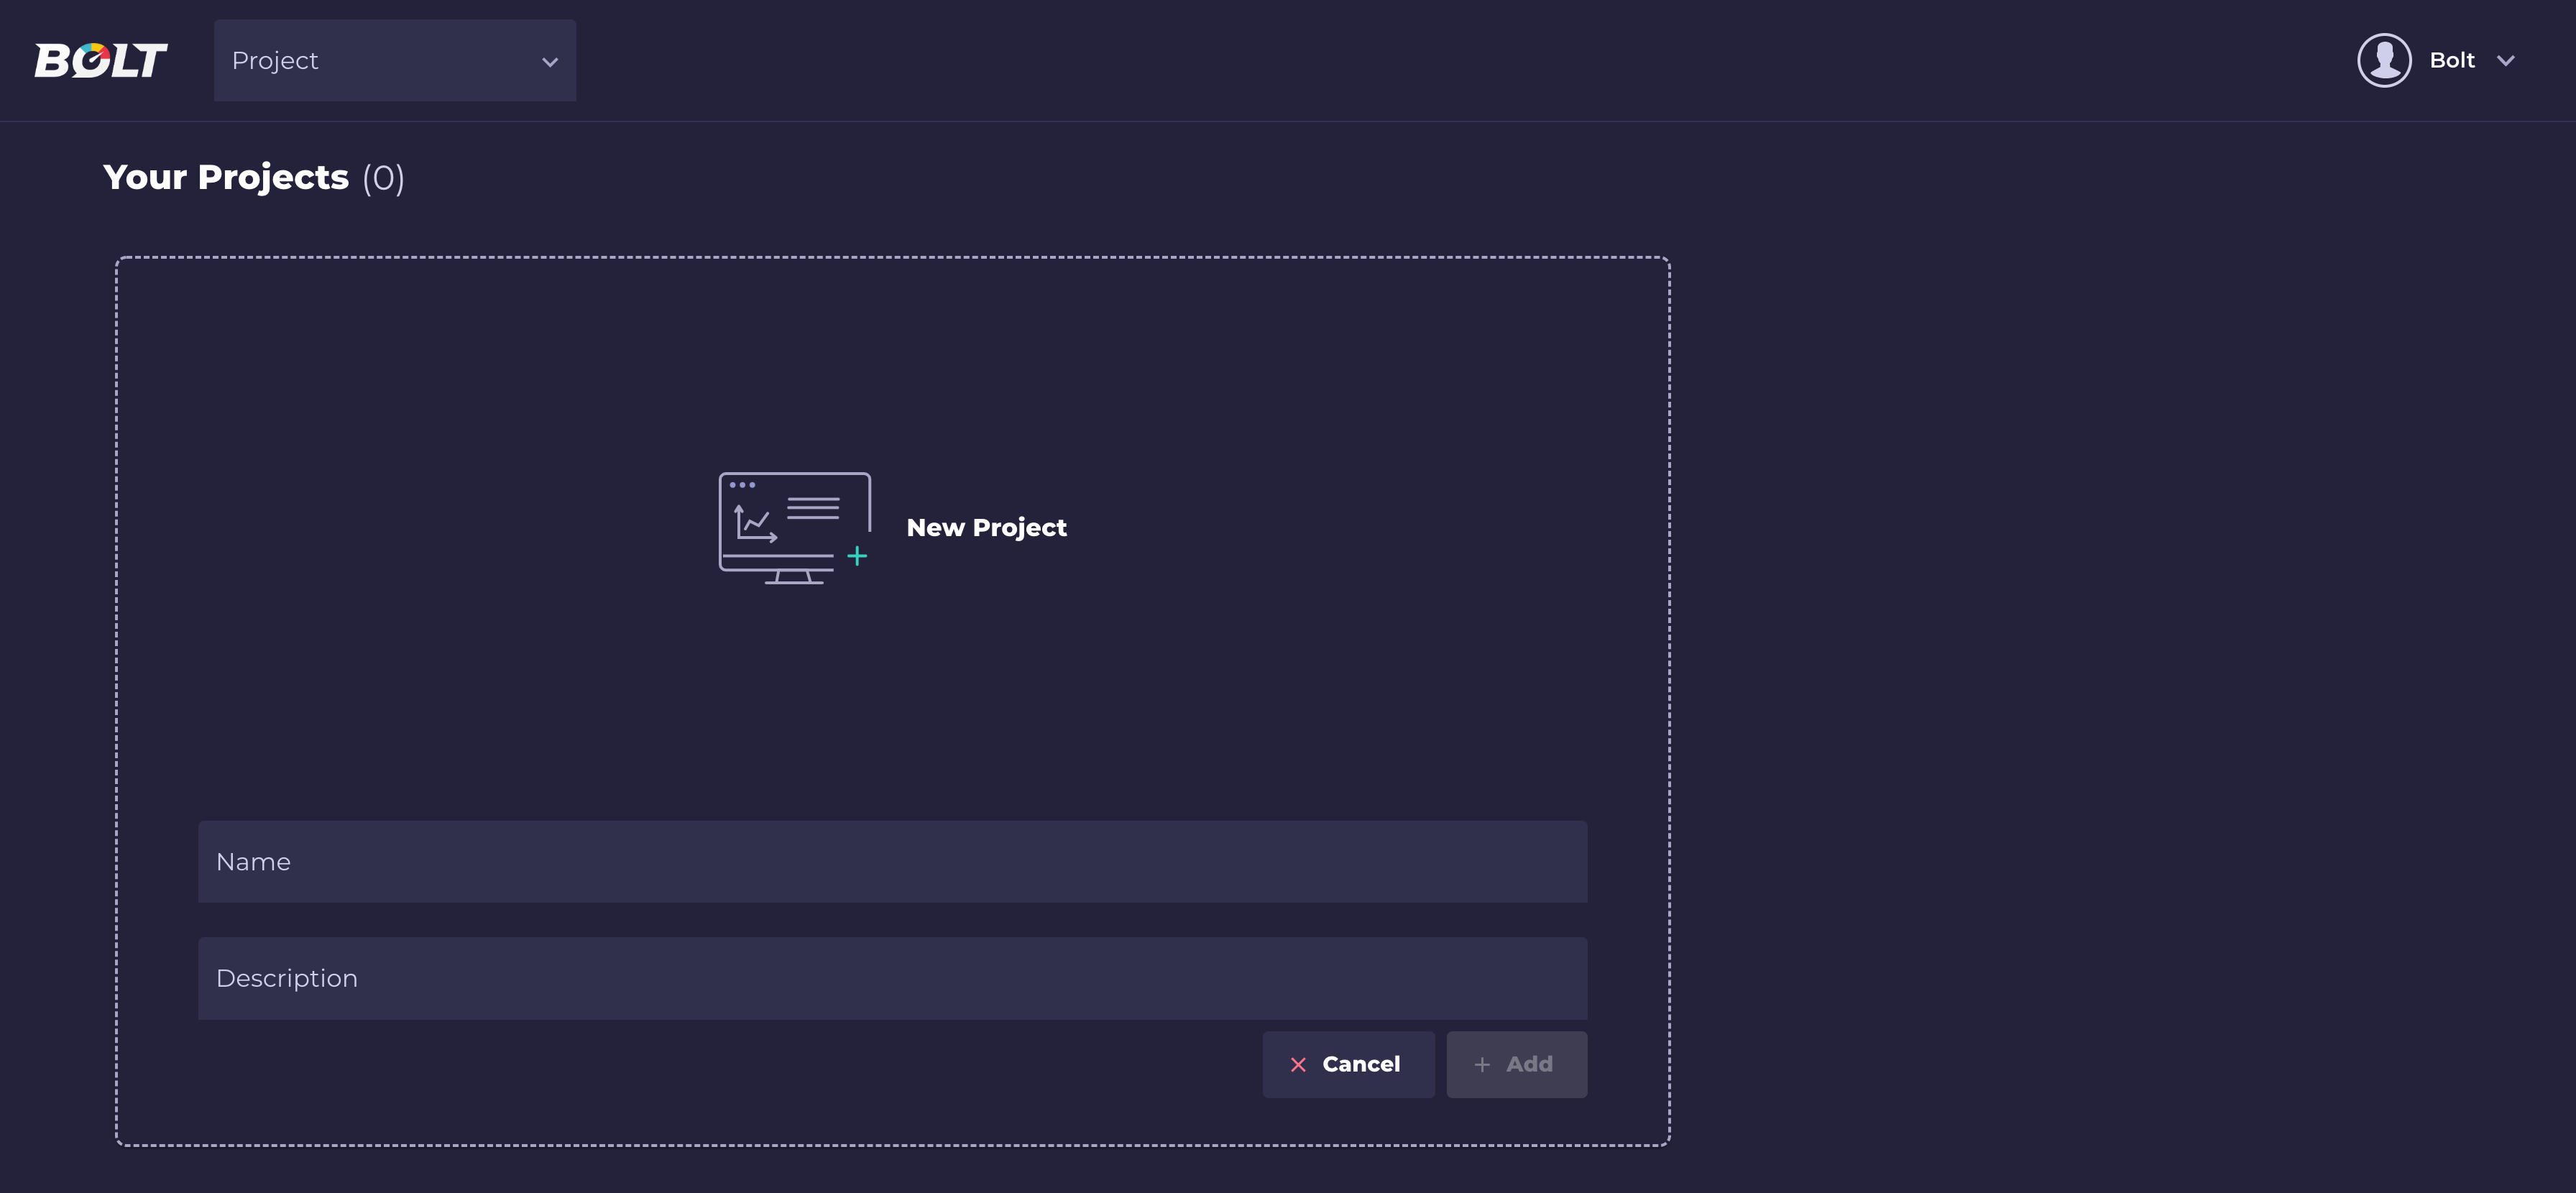Click the red X icon in Cancel
Image resolution: width=2576 pixels, height=1193 pixels.
pyautogui.click(x=1298, y=1065)
